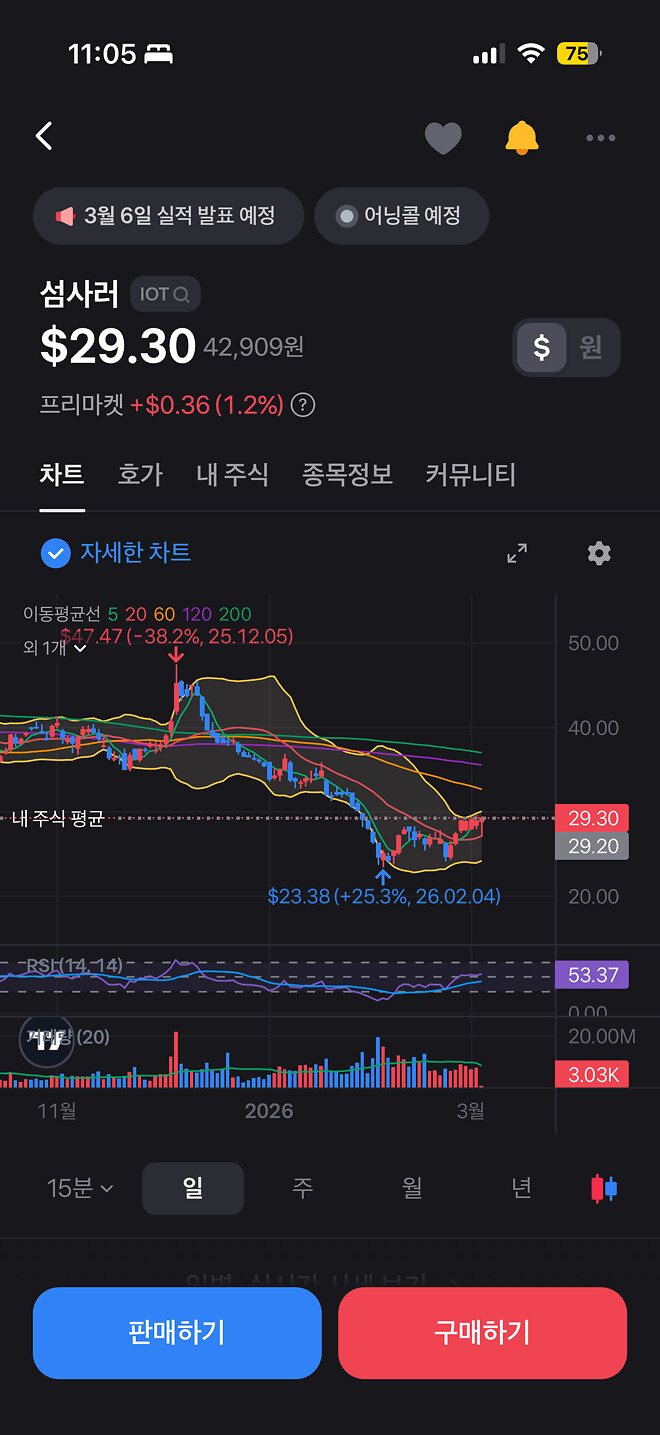The image size is (660, 1435).
Task: Tap IOT ticker search badge
Action: coord(165,294)
